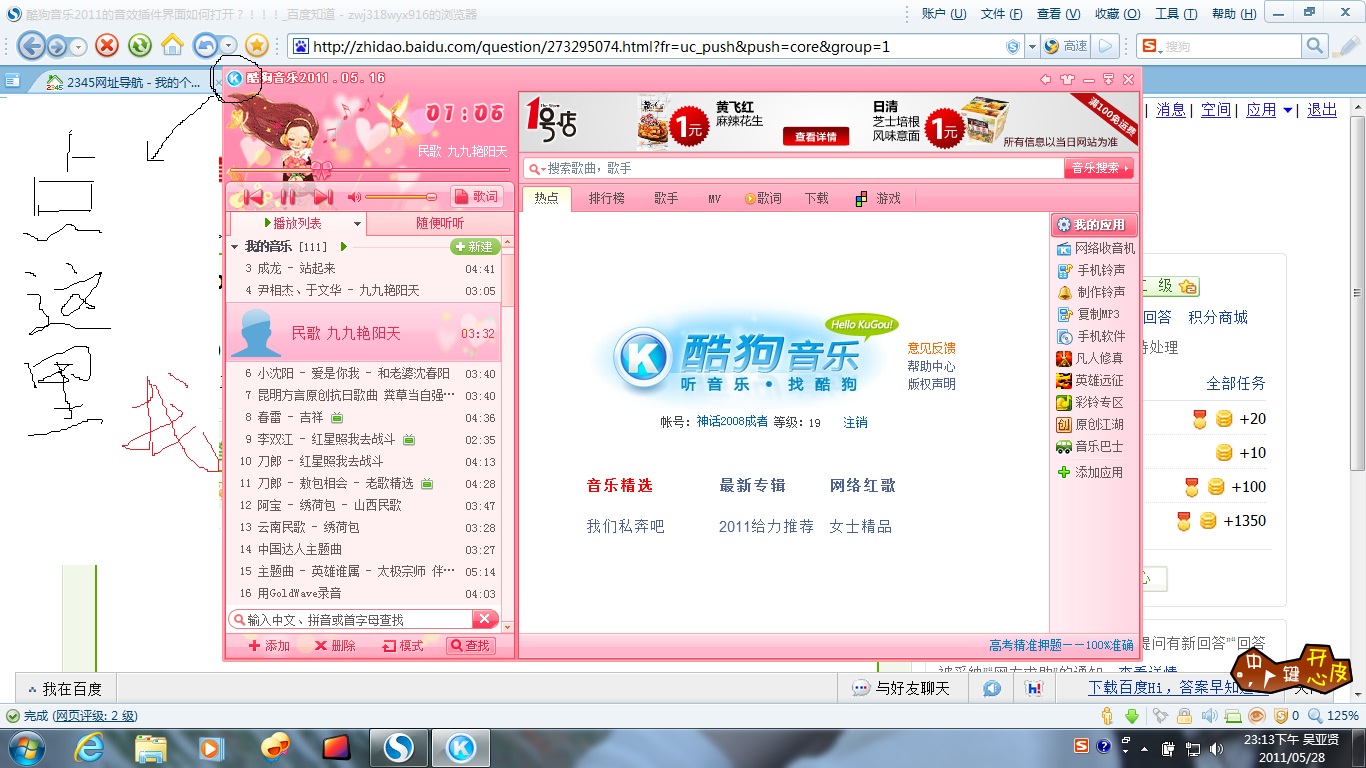Collapse the 我的音乐 playlist group
This screenshot has width=1366, height=768.
coord(233,245)
